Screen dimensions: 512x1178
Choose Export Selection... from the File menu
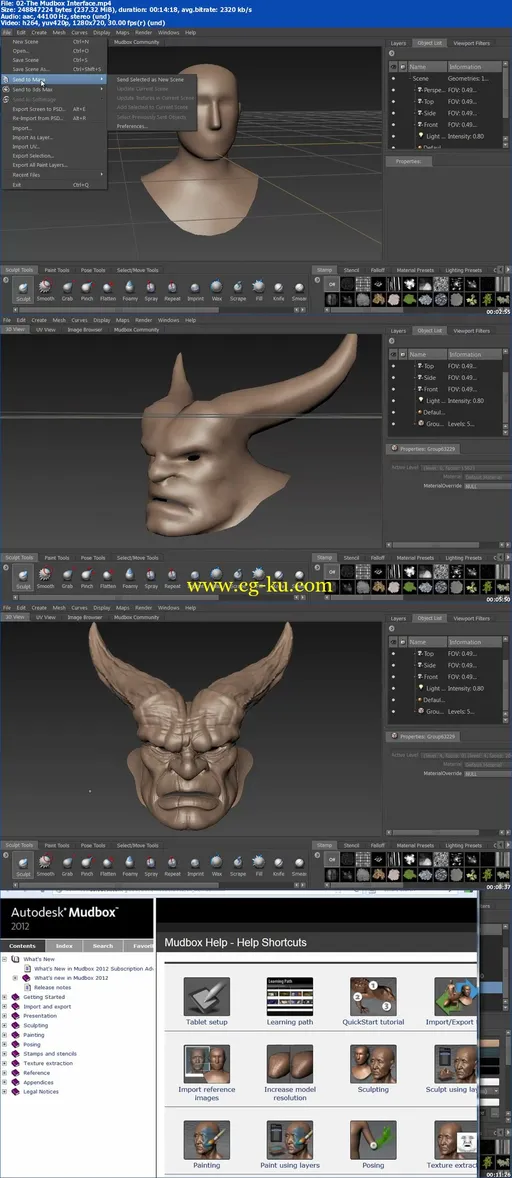54,156
